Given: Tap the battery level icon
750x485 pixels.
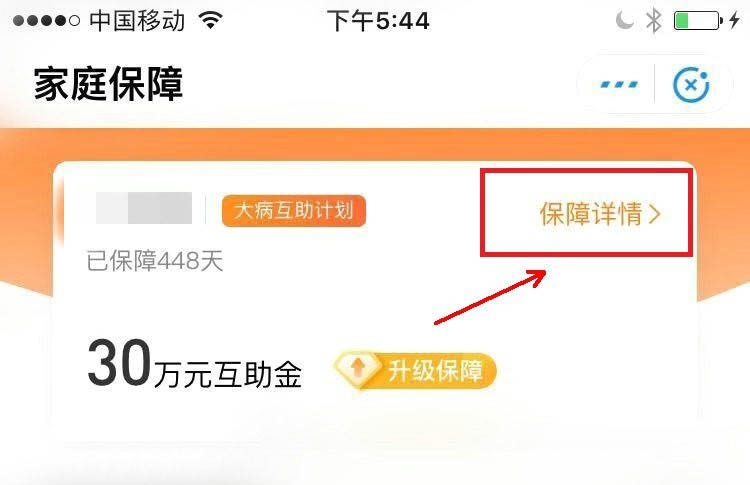Looking at the screenshot, I should click(698, 21).
